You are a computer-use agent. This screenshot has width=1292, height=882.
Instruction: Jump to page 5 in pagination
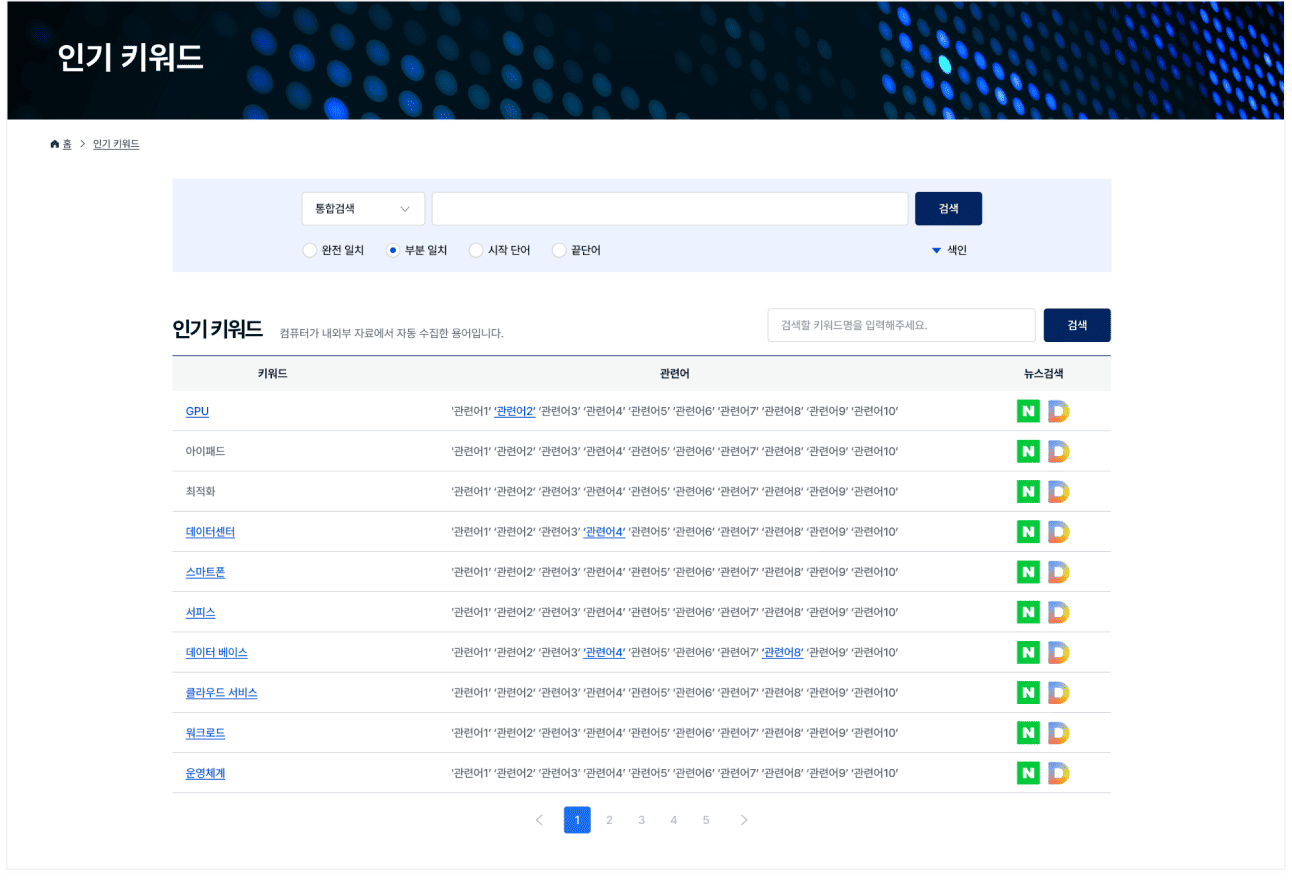pos(706,820)
